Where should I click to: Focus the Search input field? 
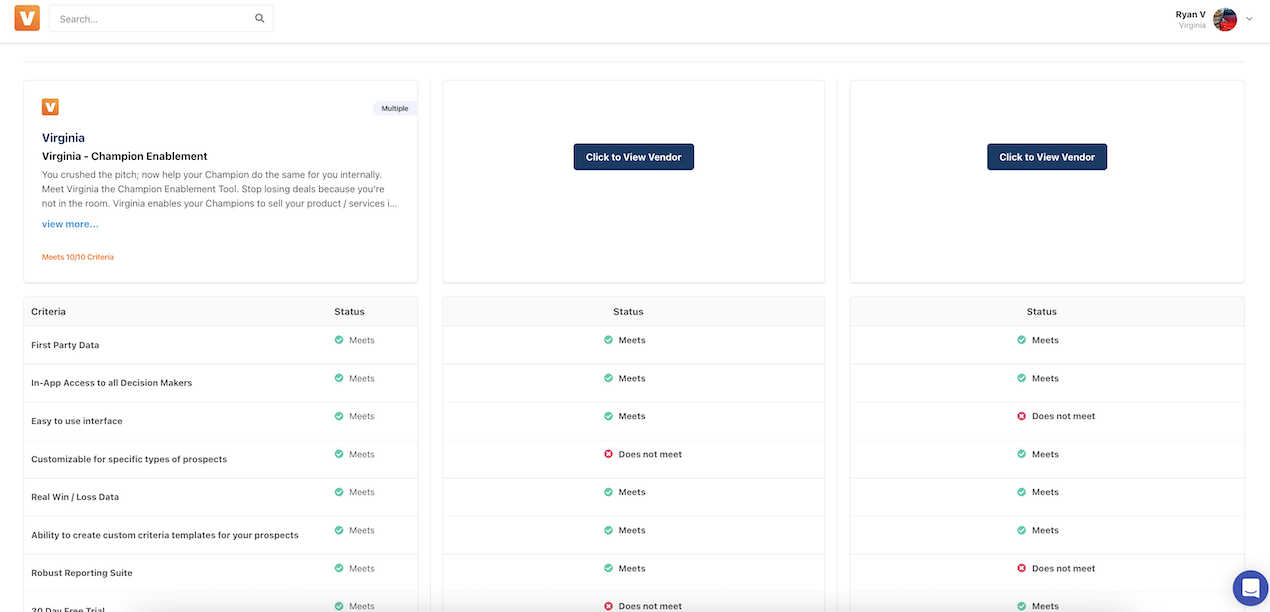[x=160, y=18]
